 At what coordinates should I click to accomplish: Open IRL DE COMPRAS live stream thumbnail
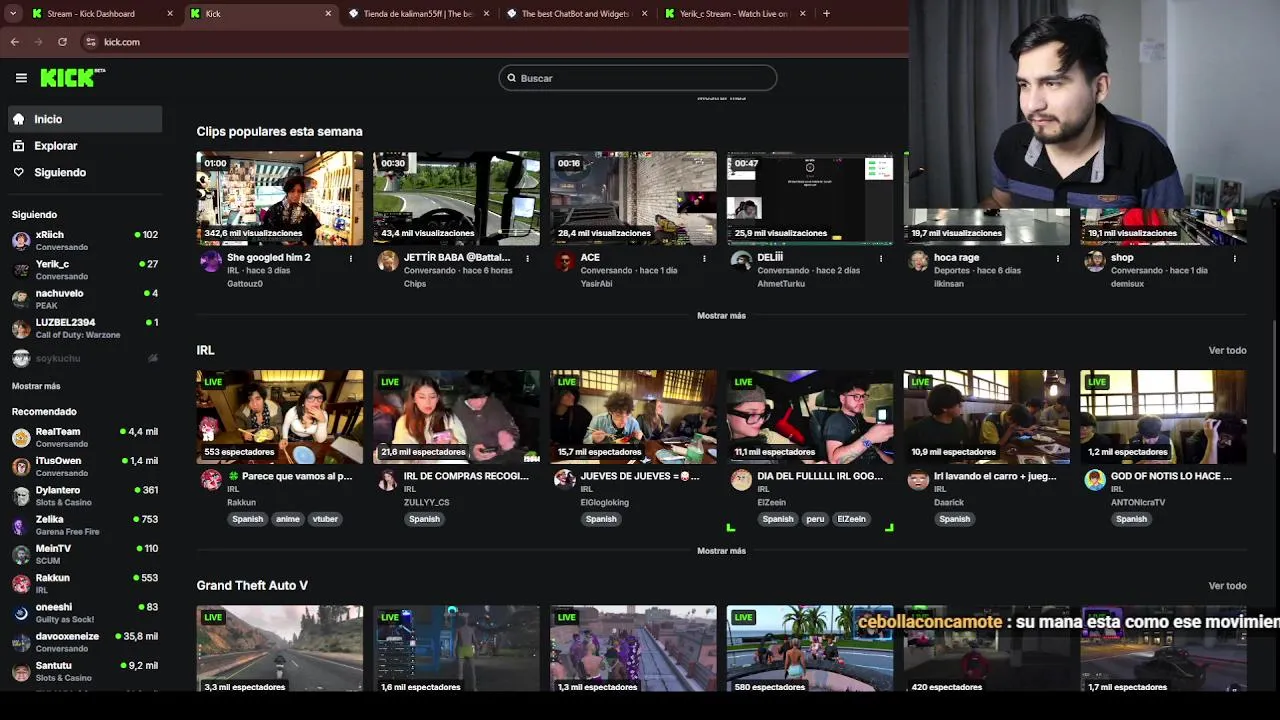(456, 417)
